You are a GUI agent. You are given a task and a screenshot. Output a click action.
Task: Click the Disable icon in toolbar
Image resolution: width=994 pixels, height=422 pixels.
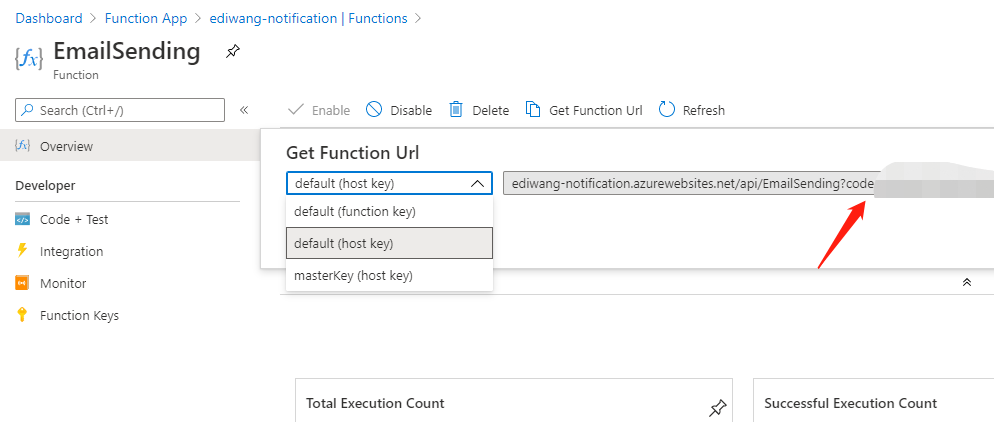(374, 110)
